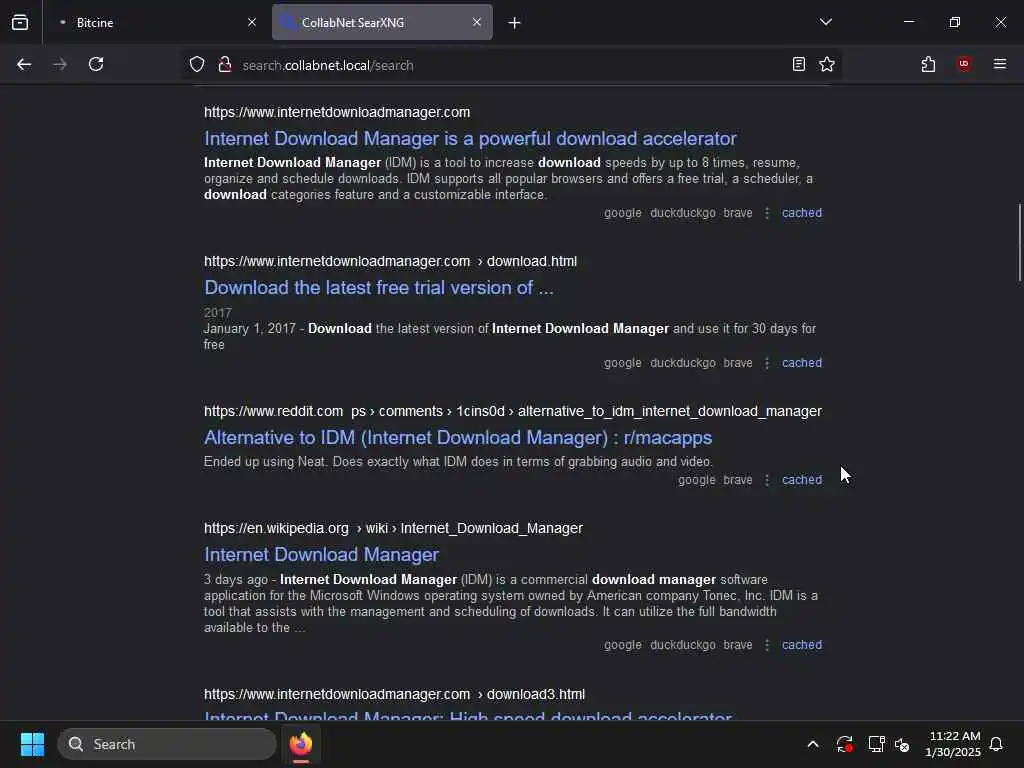Click the sync update tray icon
This screenshot has height=768, width=1024.
click(x=844, y=744)
